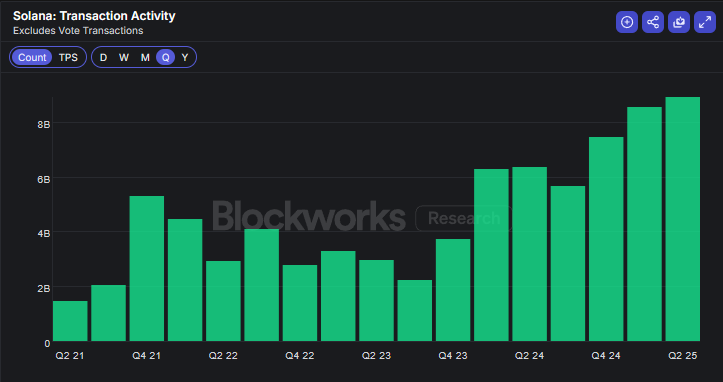The image size is (723, 382).
Task: Click the "Q4 24" axis label
Action: (606, 356)
